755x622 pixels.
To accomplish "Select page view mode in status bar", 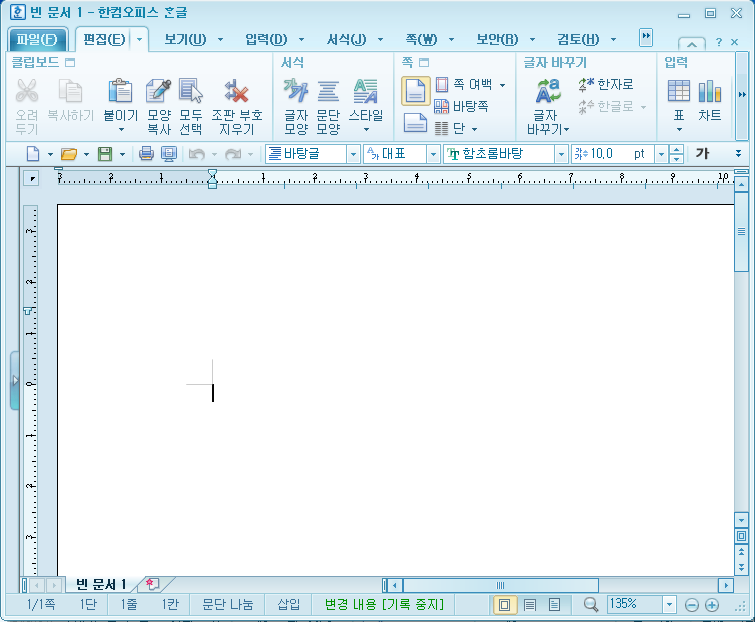I will click(x=505, y=605).
